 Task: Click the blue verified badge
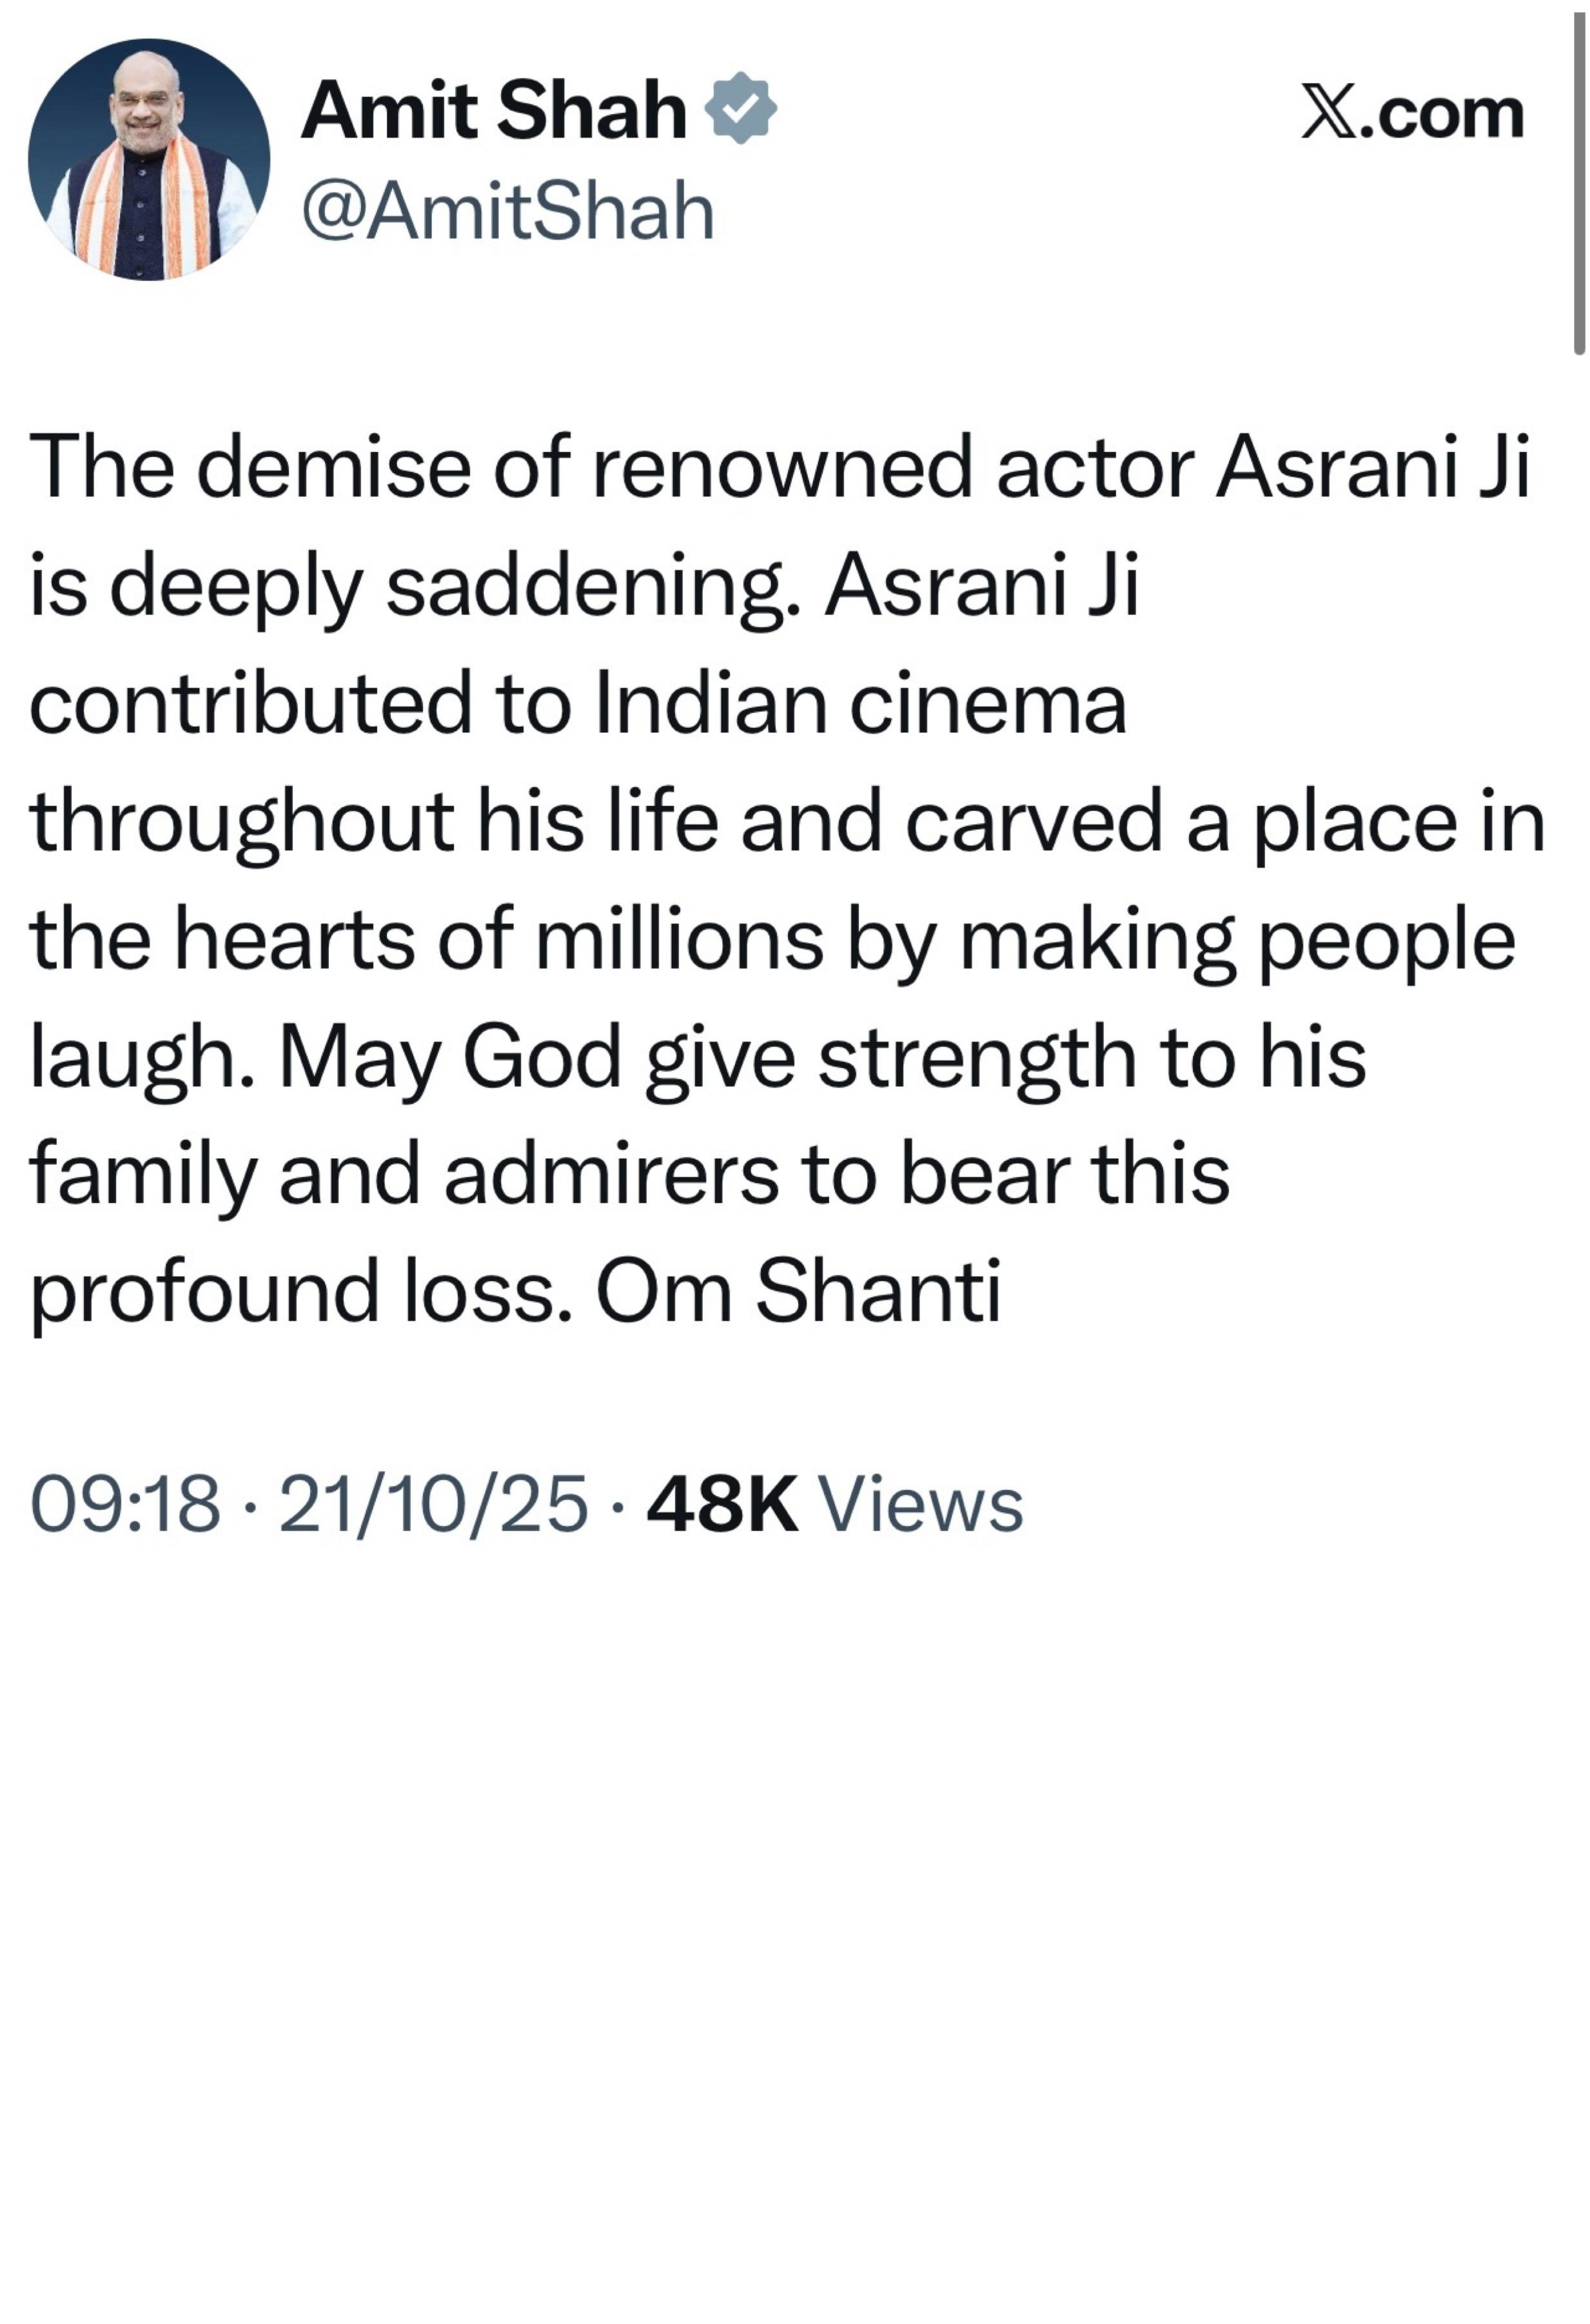[741, 108]
